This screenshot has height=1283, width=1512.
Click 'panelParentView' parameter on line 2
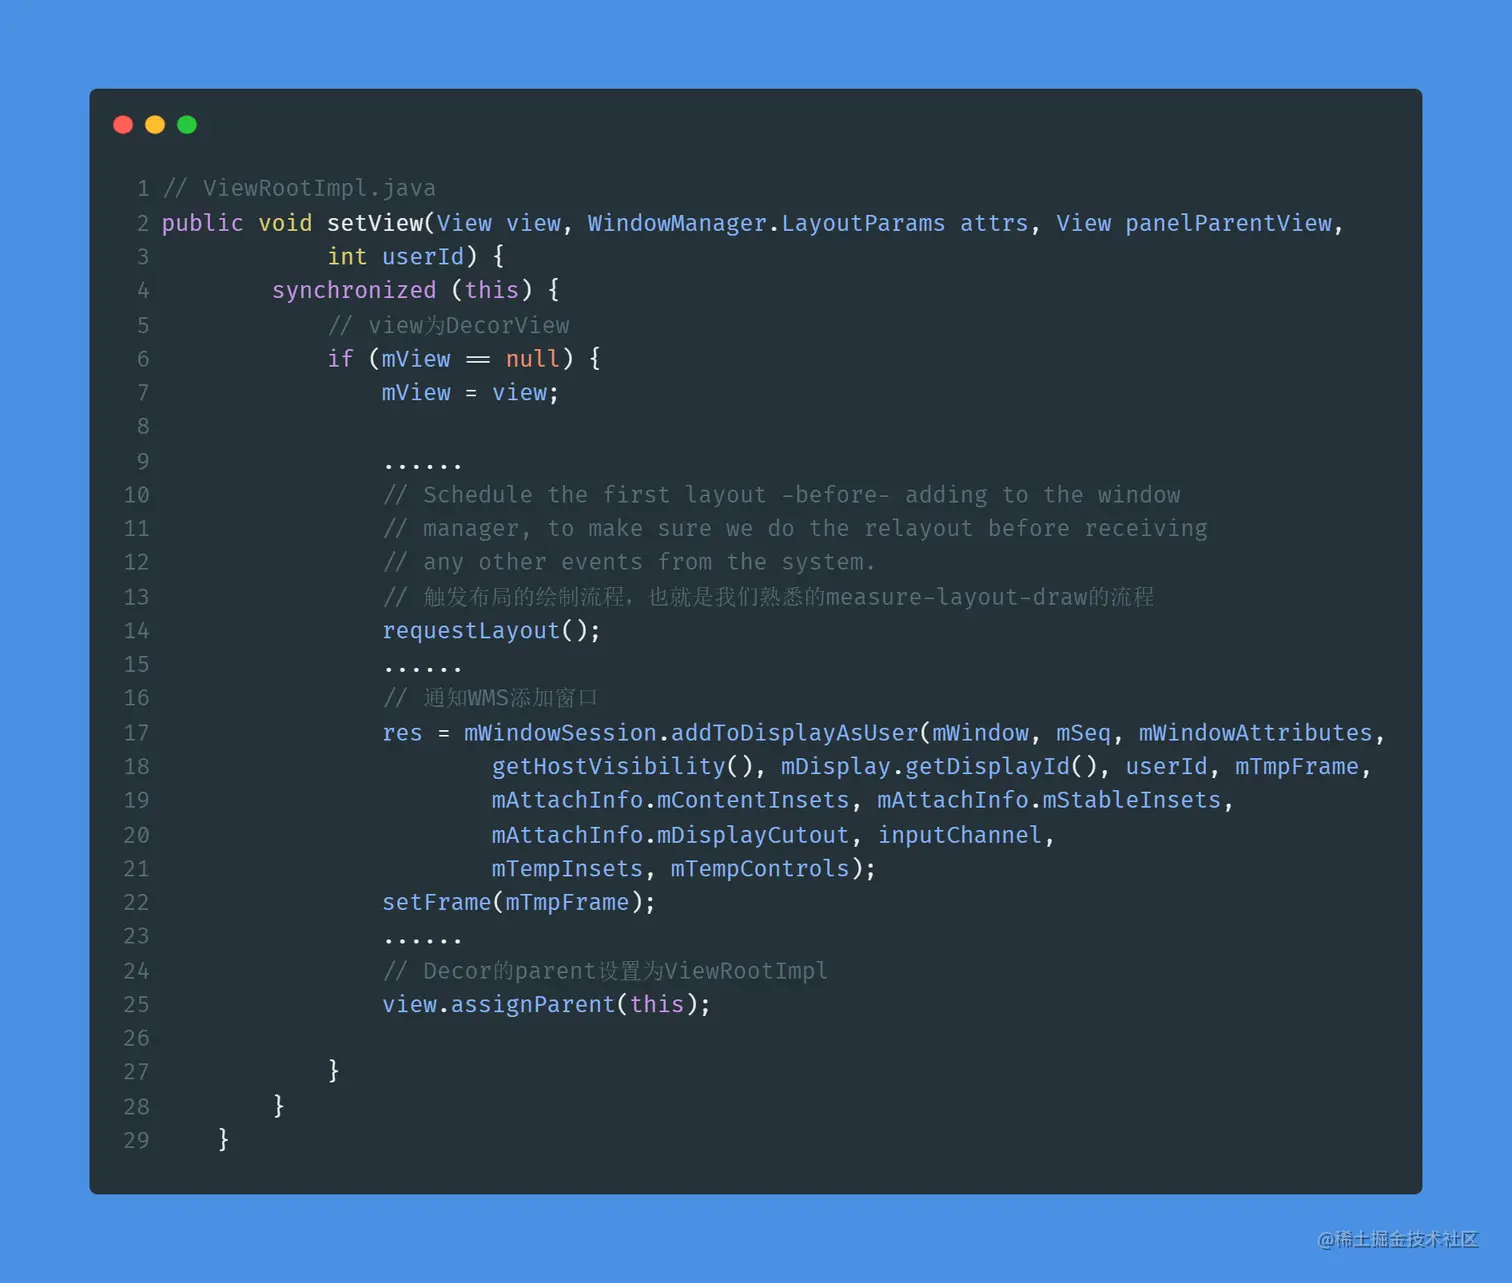[x=1228, y=223]
